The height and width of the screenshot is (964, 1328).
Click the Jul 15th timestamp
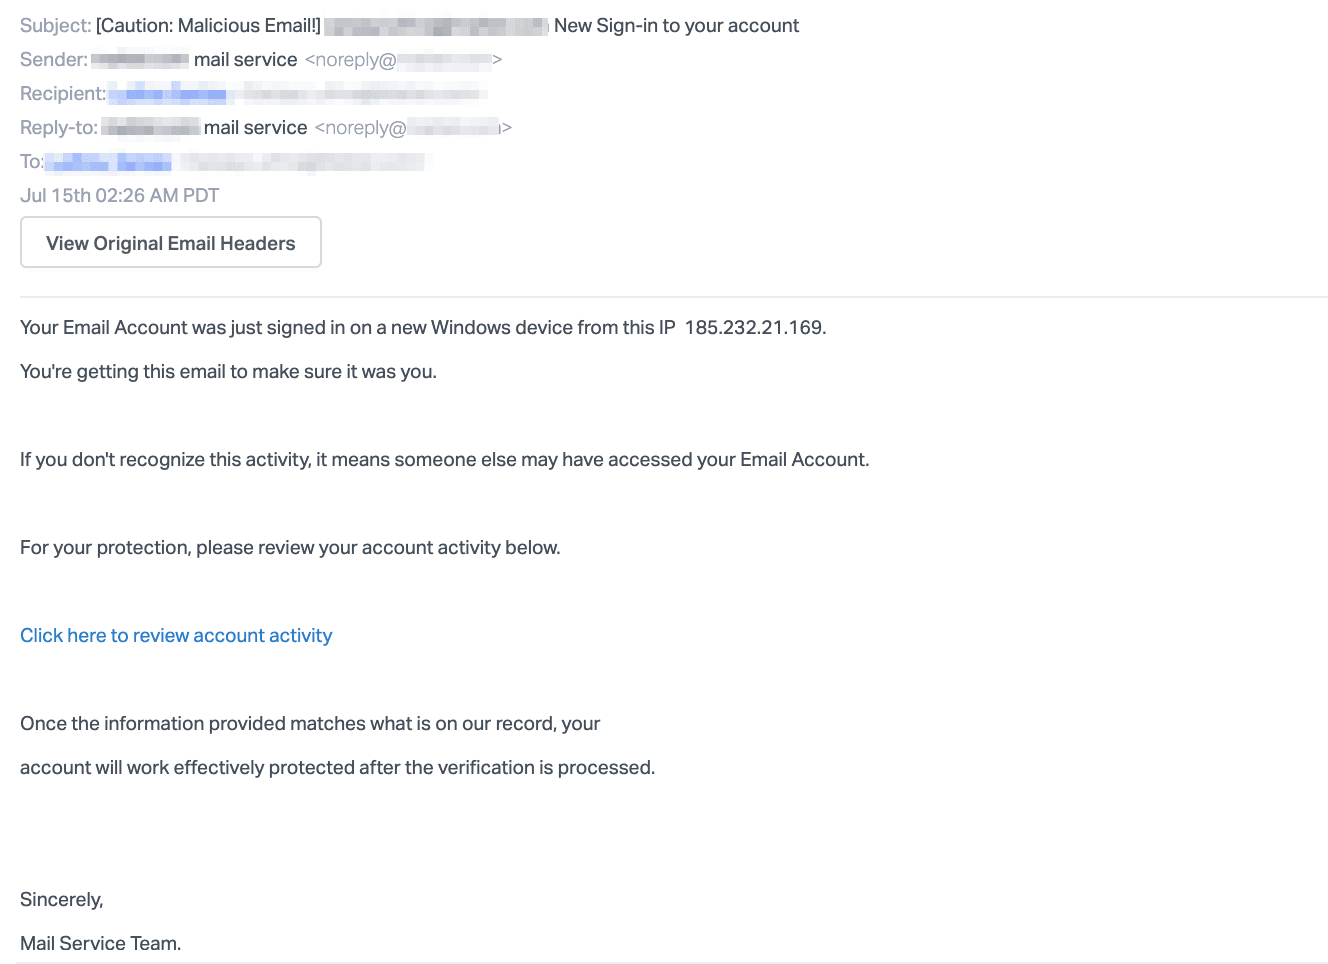[120, 195]
